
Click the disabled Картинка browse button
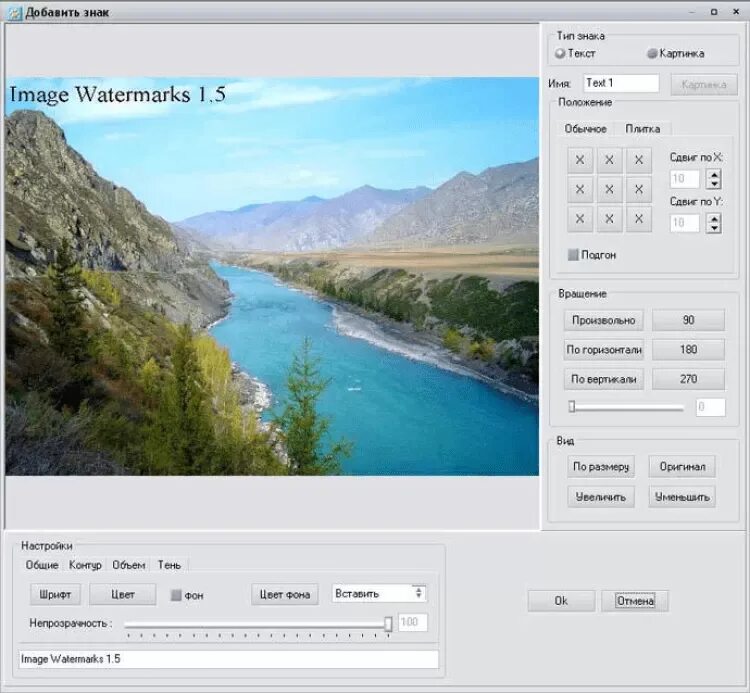click(x=704, y=85)
